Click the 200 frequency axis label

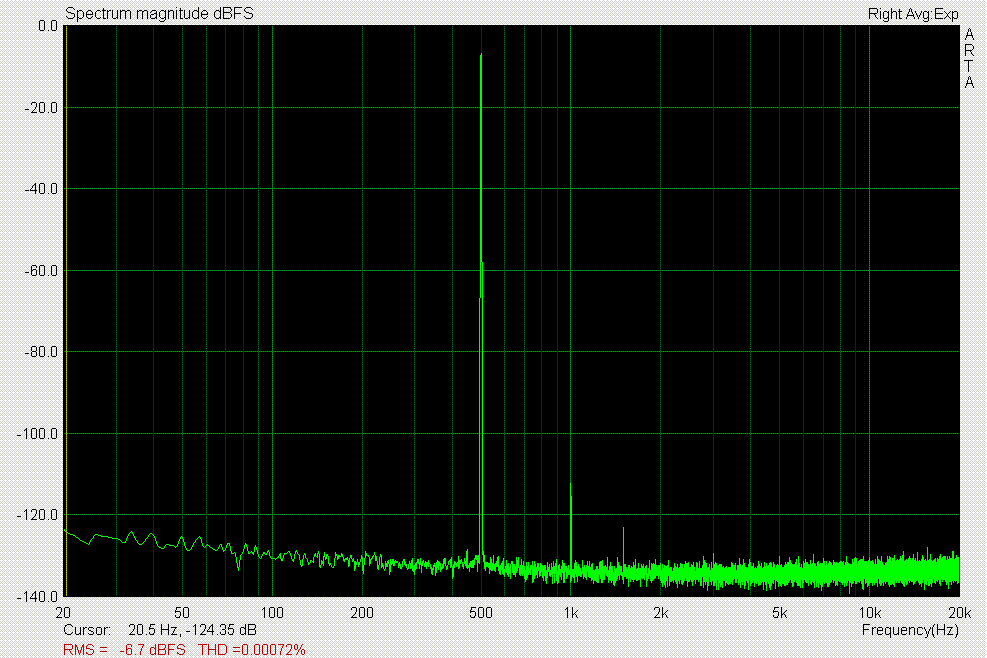point(362,613)
